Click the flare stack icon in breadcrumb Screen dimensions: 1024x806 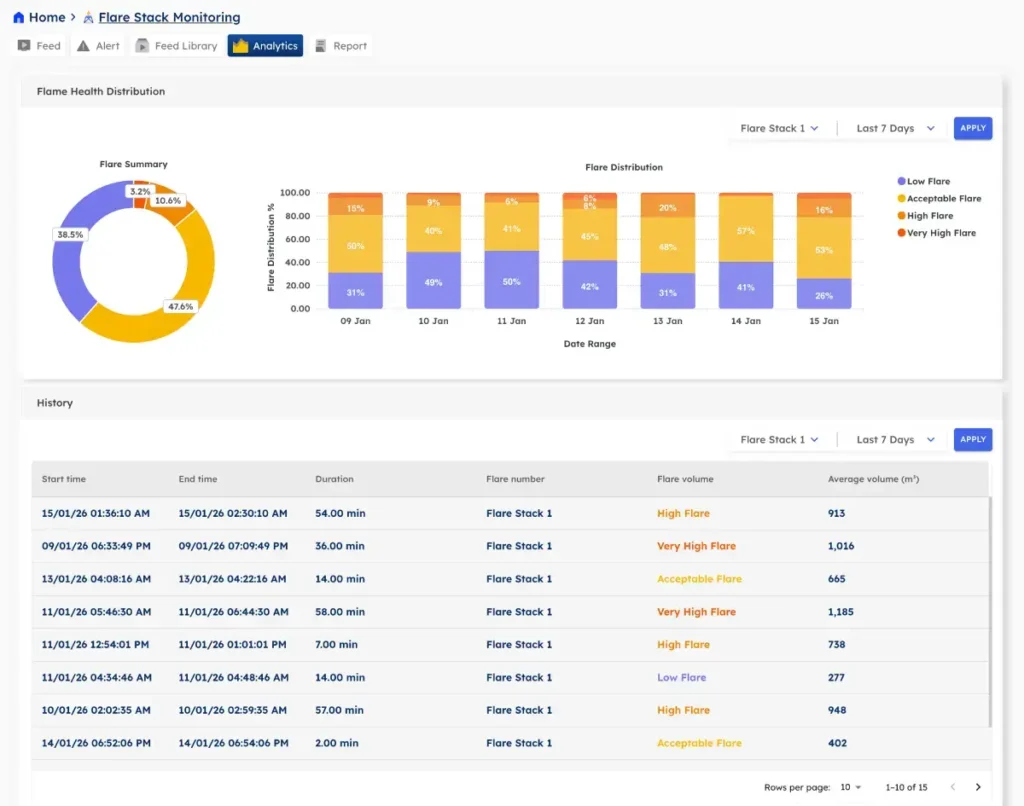89,18
